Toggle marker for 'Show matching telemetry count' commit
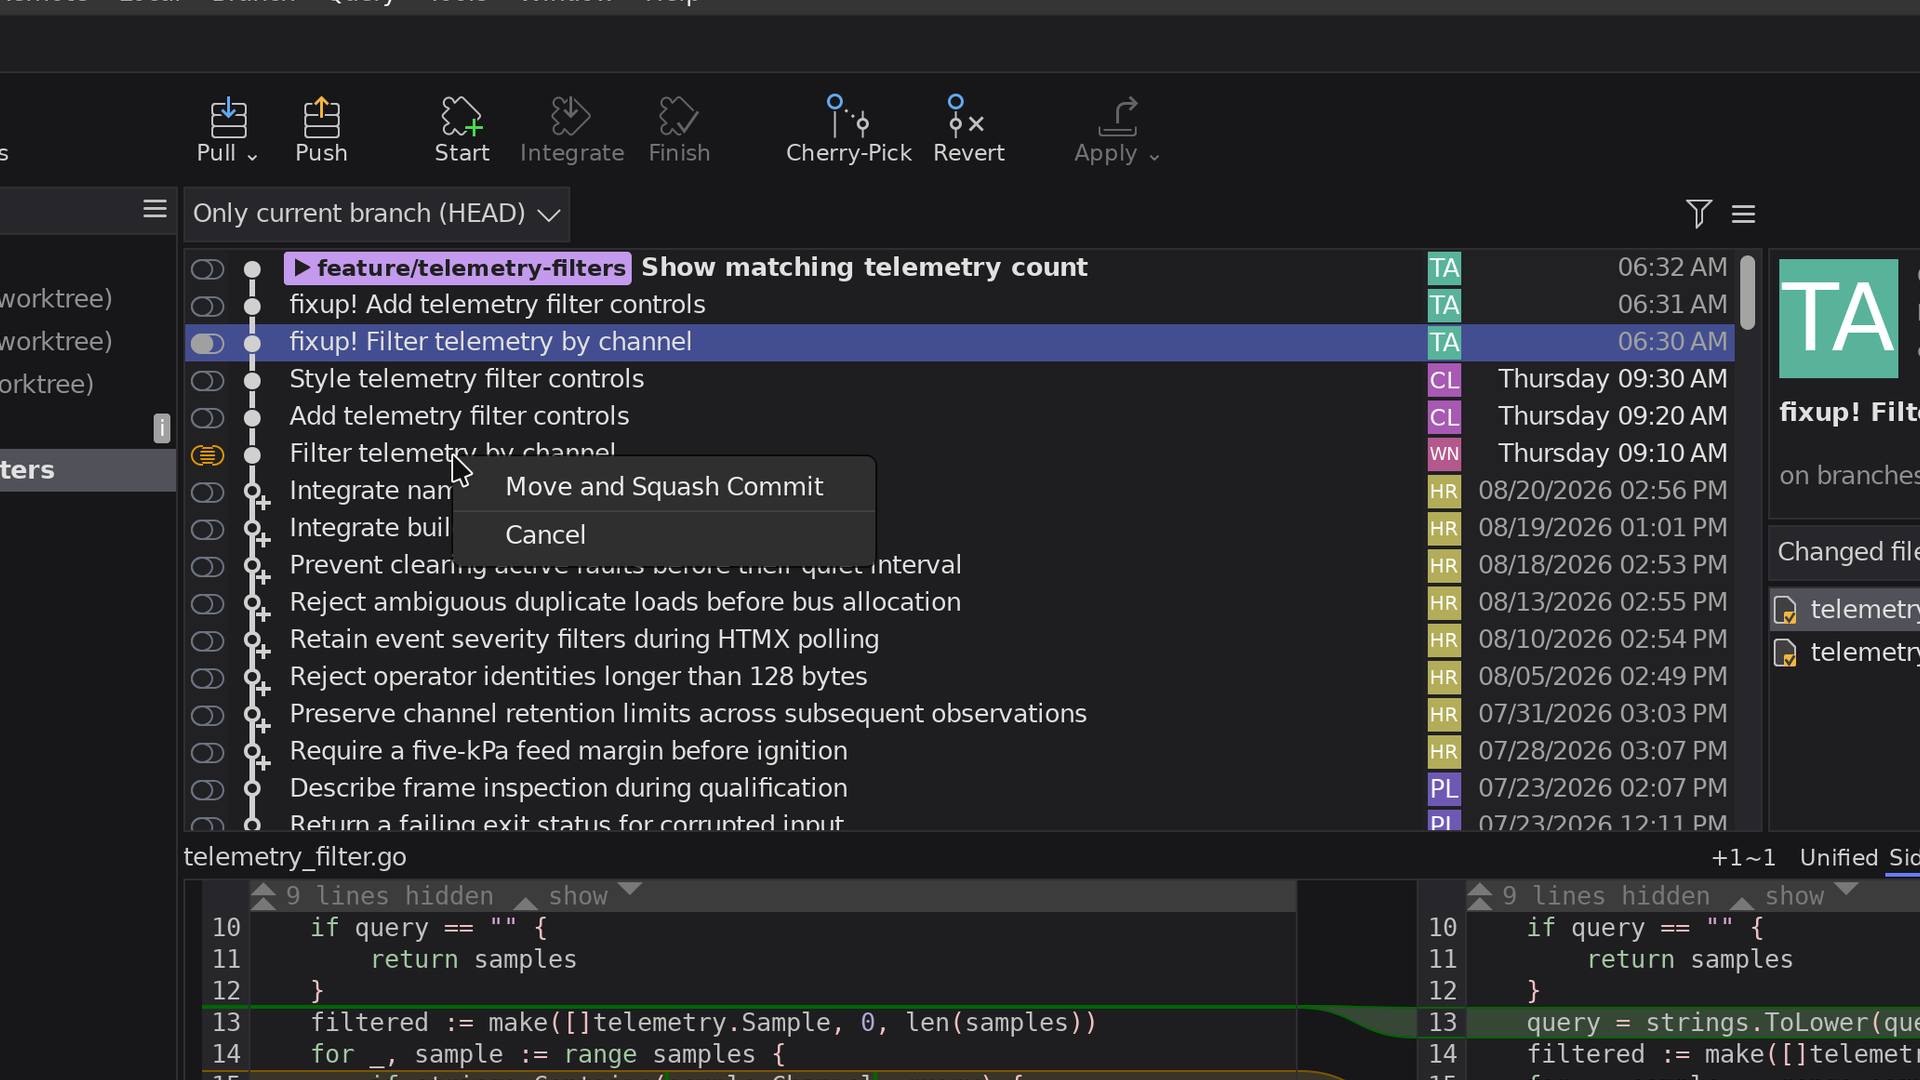The height and width of the screenshot is (1080, 1920). pos(207,269)
